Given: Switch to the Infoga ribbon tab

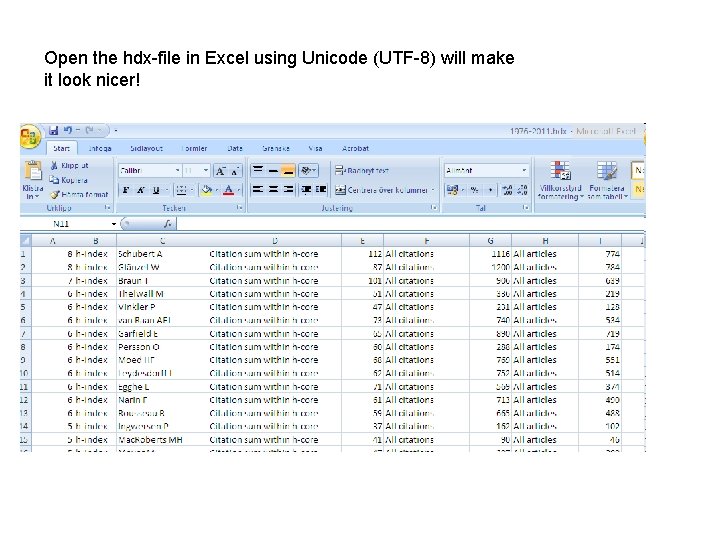Looking at the screenshot, I should (x=100, y=148).
